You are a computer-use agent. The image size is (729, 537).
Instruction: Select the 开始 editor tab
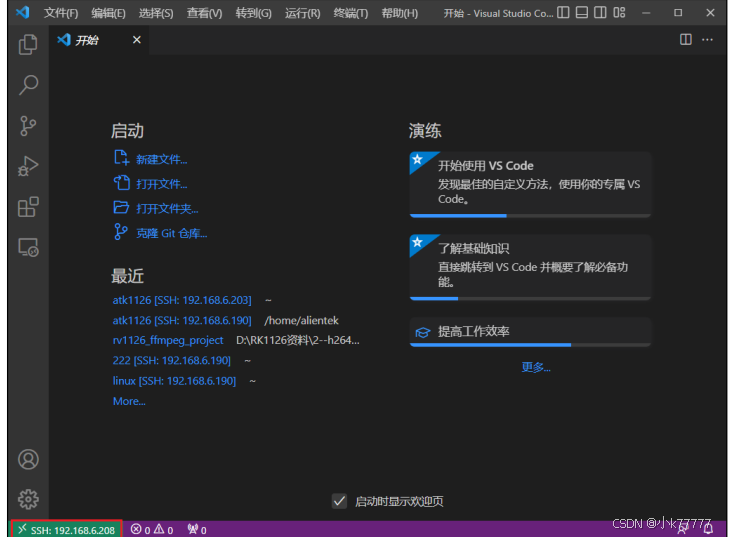pyautogui.click(x=99, y=40)
